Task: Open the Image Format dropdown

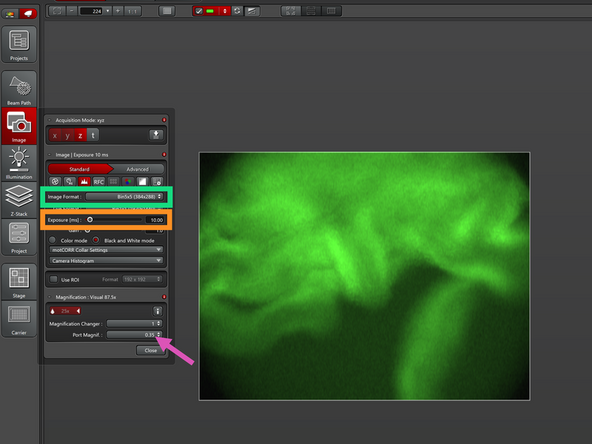Action: pyautogui.click(x=124, y=197)
